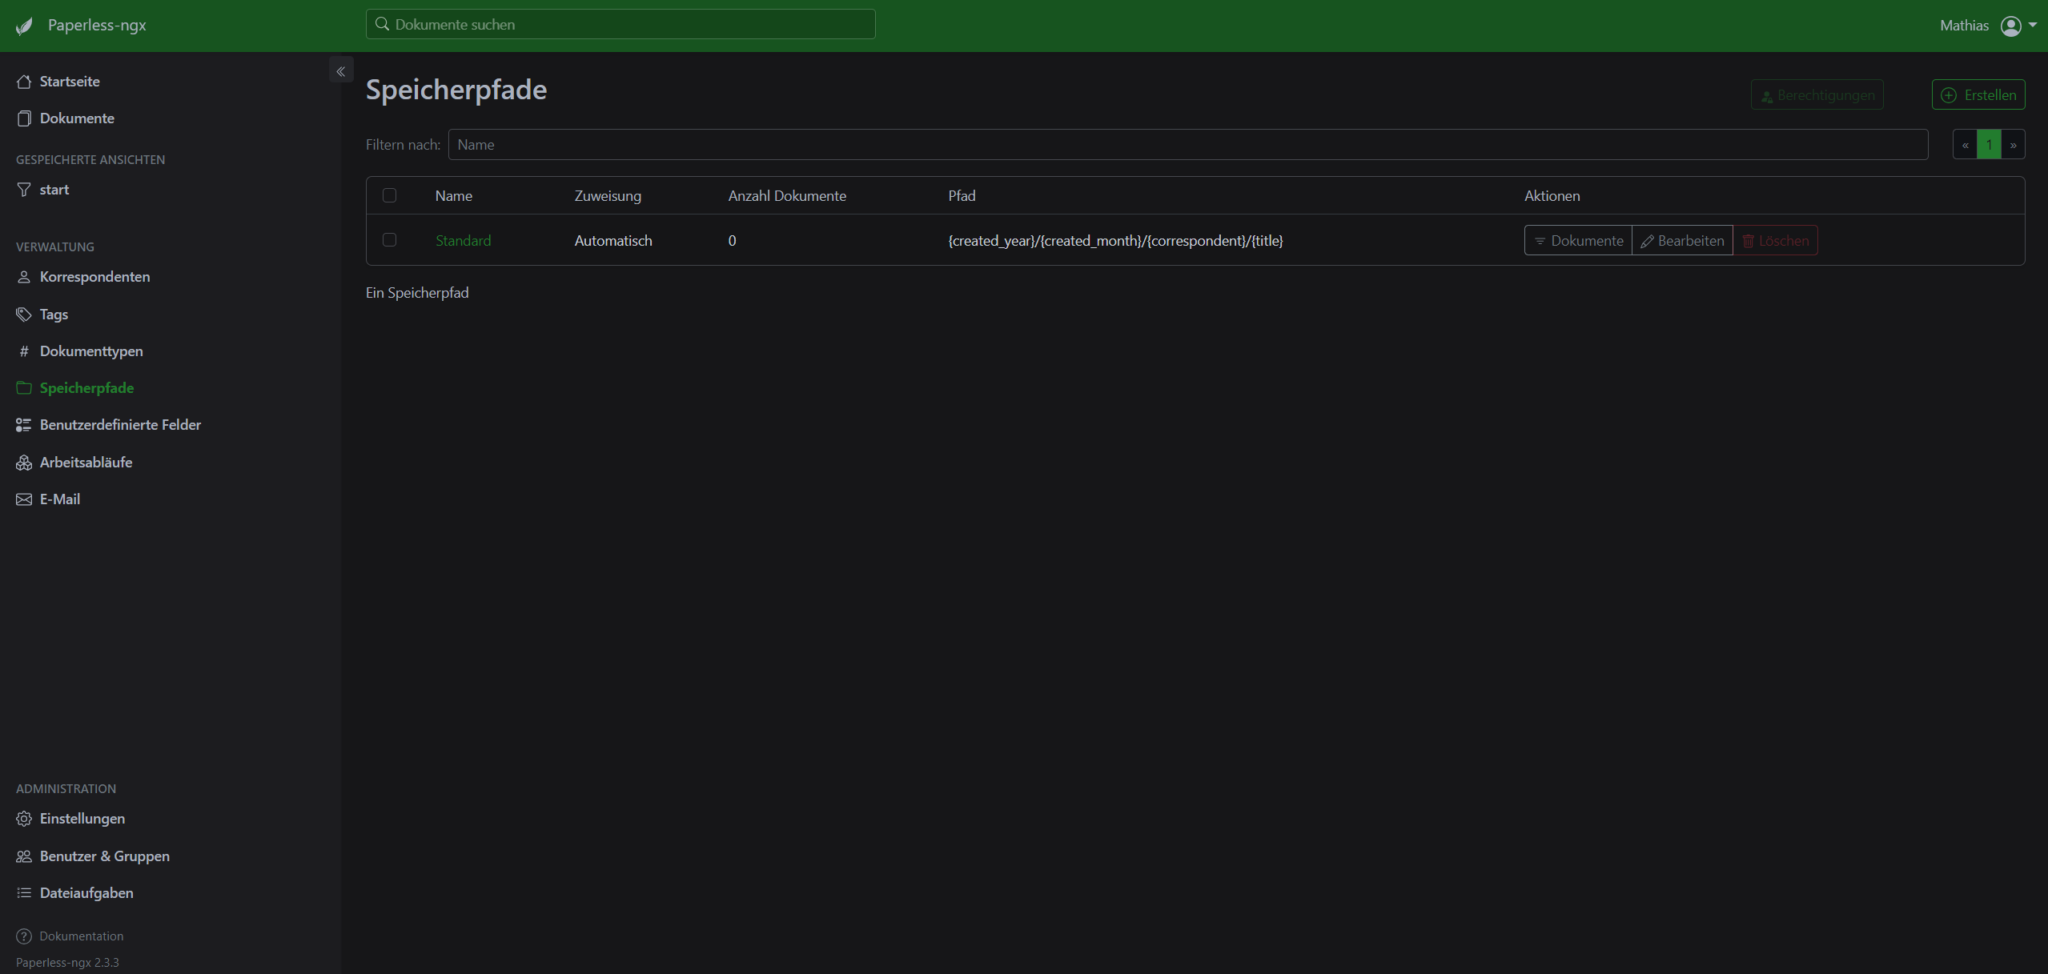This screenshot has width=2048, height=974.
Task: Click the Paperless-ngx leaf logo
Action: (23, 25)
